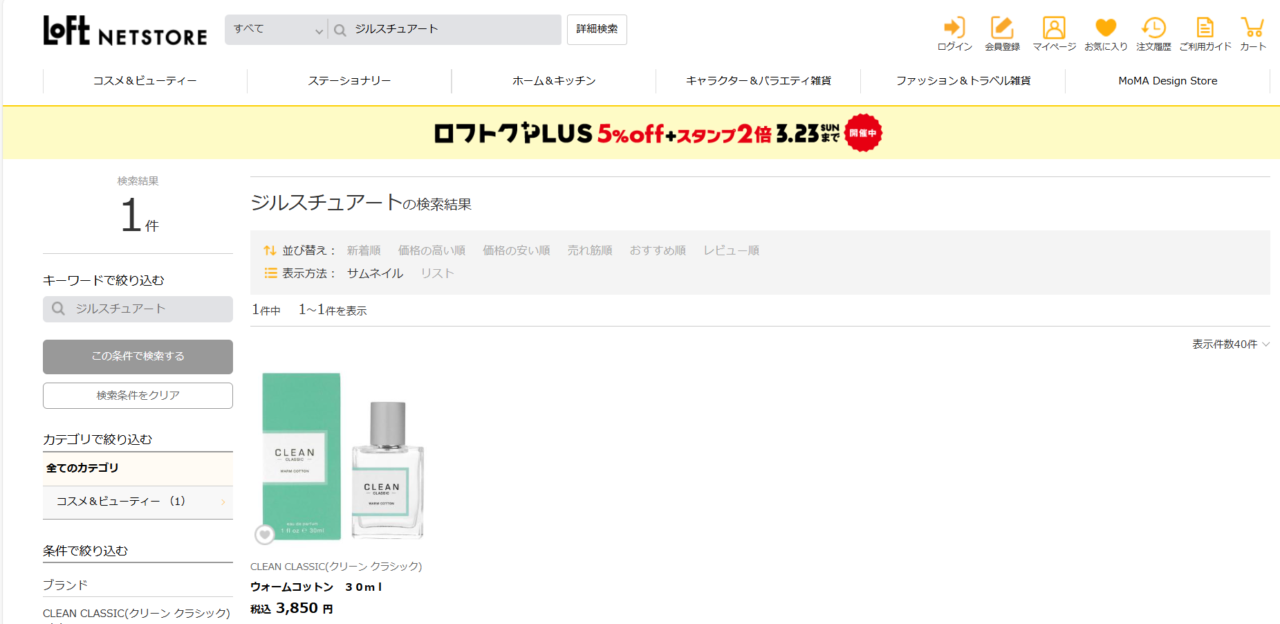Open キャラクター＆バラエティ雑貨 navigation menu
Viewport: 1280px width, 624px height.
[x=758, y=81]
